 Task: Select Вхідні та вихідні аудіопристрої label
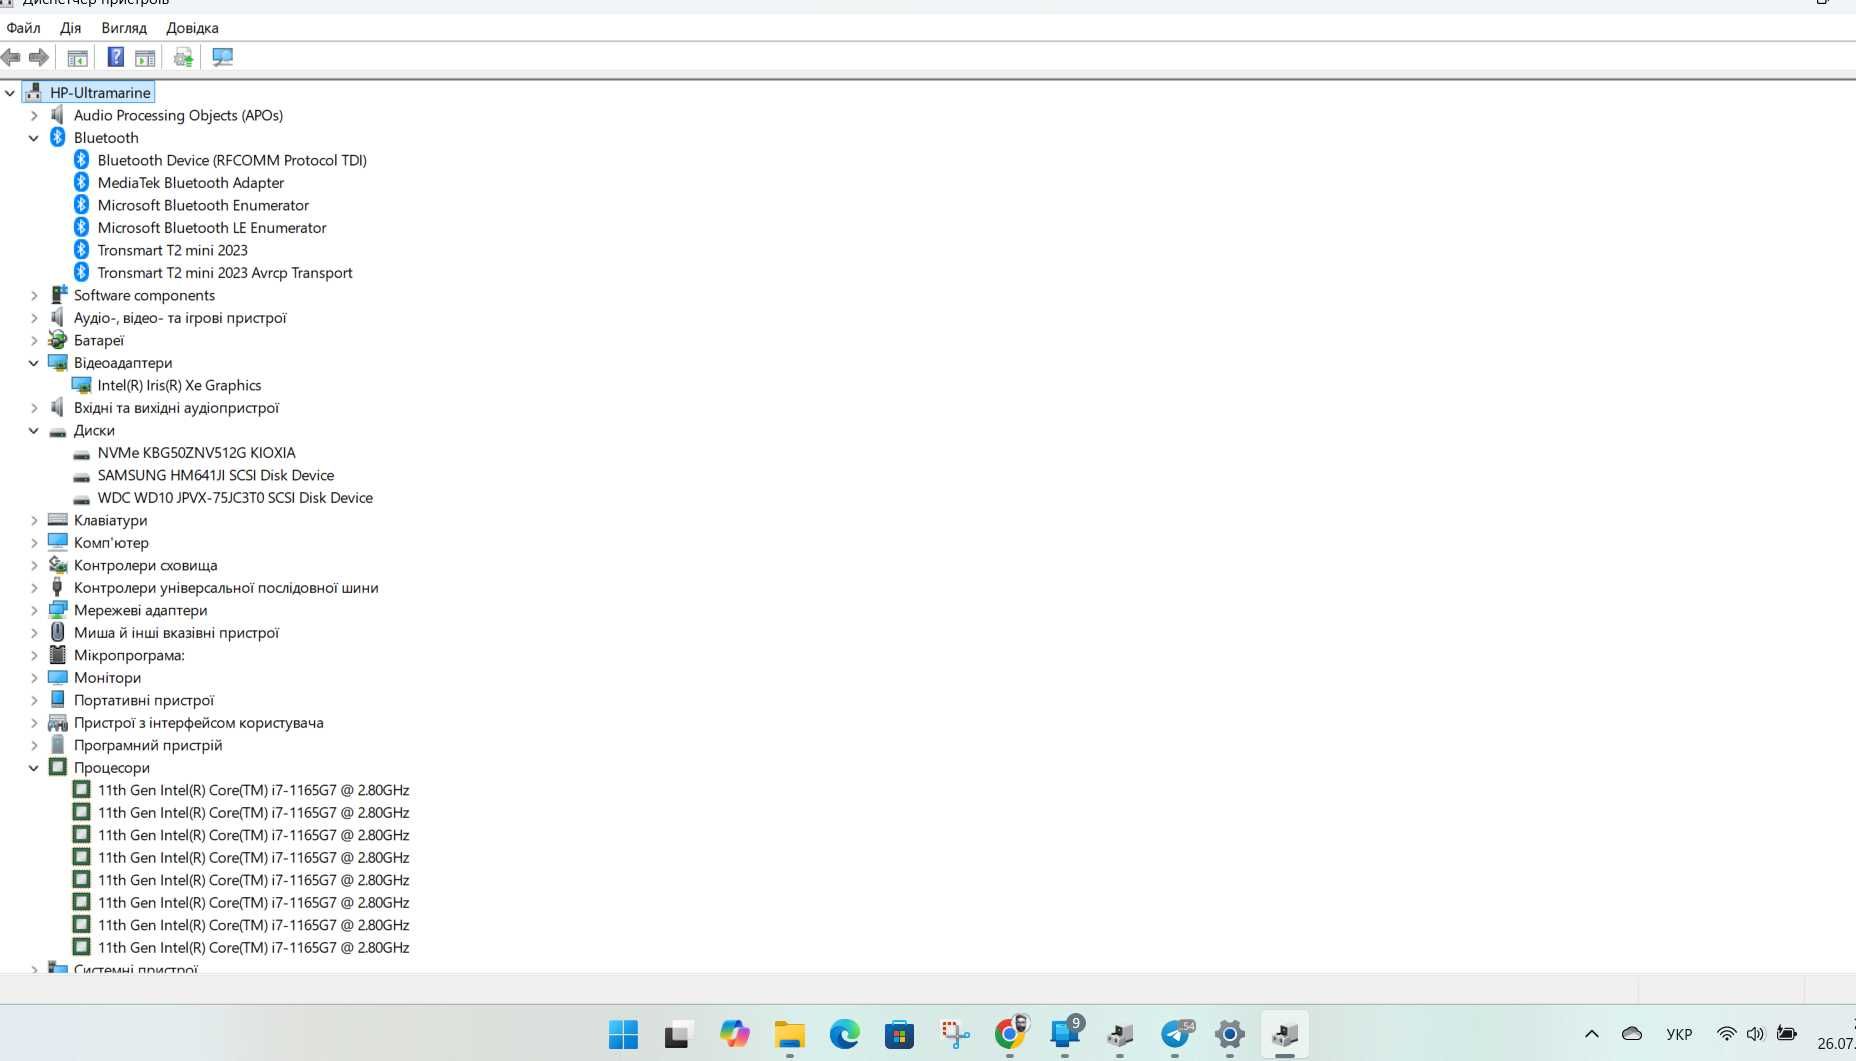(x=176, y=408)
